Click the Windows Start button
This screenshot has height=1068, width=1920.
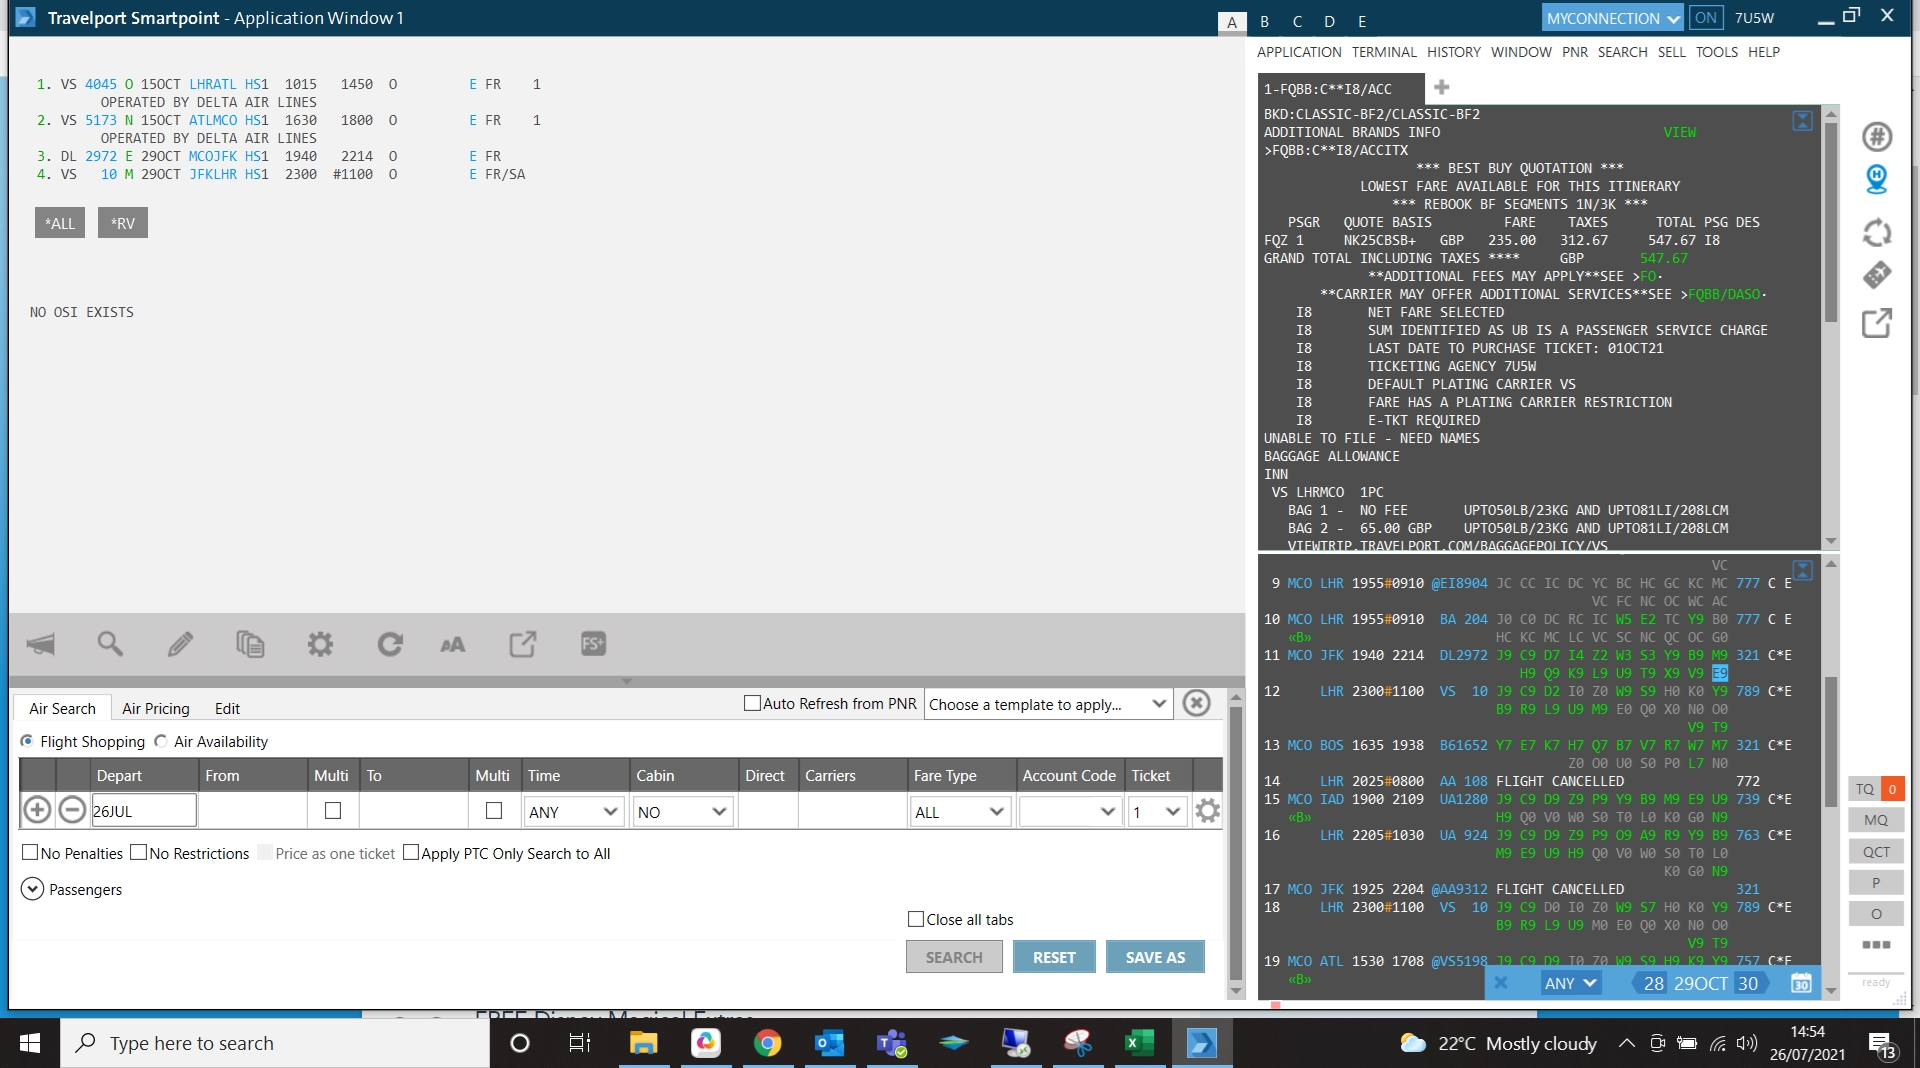click(x=30, y=1043)
